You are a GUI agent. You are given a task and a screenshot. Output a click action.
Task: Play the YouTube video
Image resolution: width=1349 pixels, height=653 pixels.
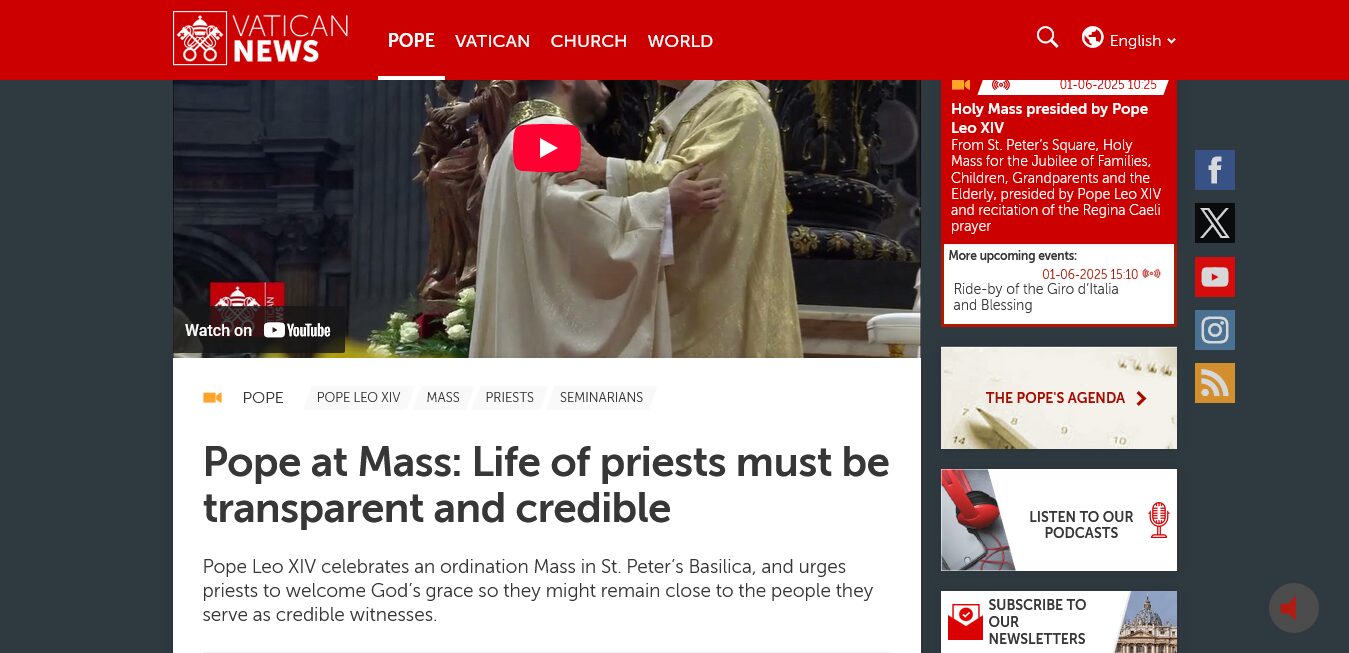click(547, 148)
